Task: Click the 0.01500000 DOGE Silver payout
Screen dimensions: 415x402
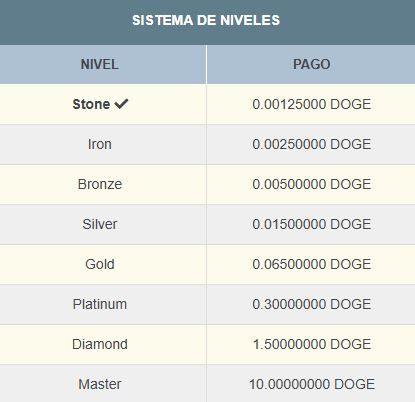Action: pos(312,224)
